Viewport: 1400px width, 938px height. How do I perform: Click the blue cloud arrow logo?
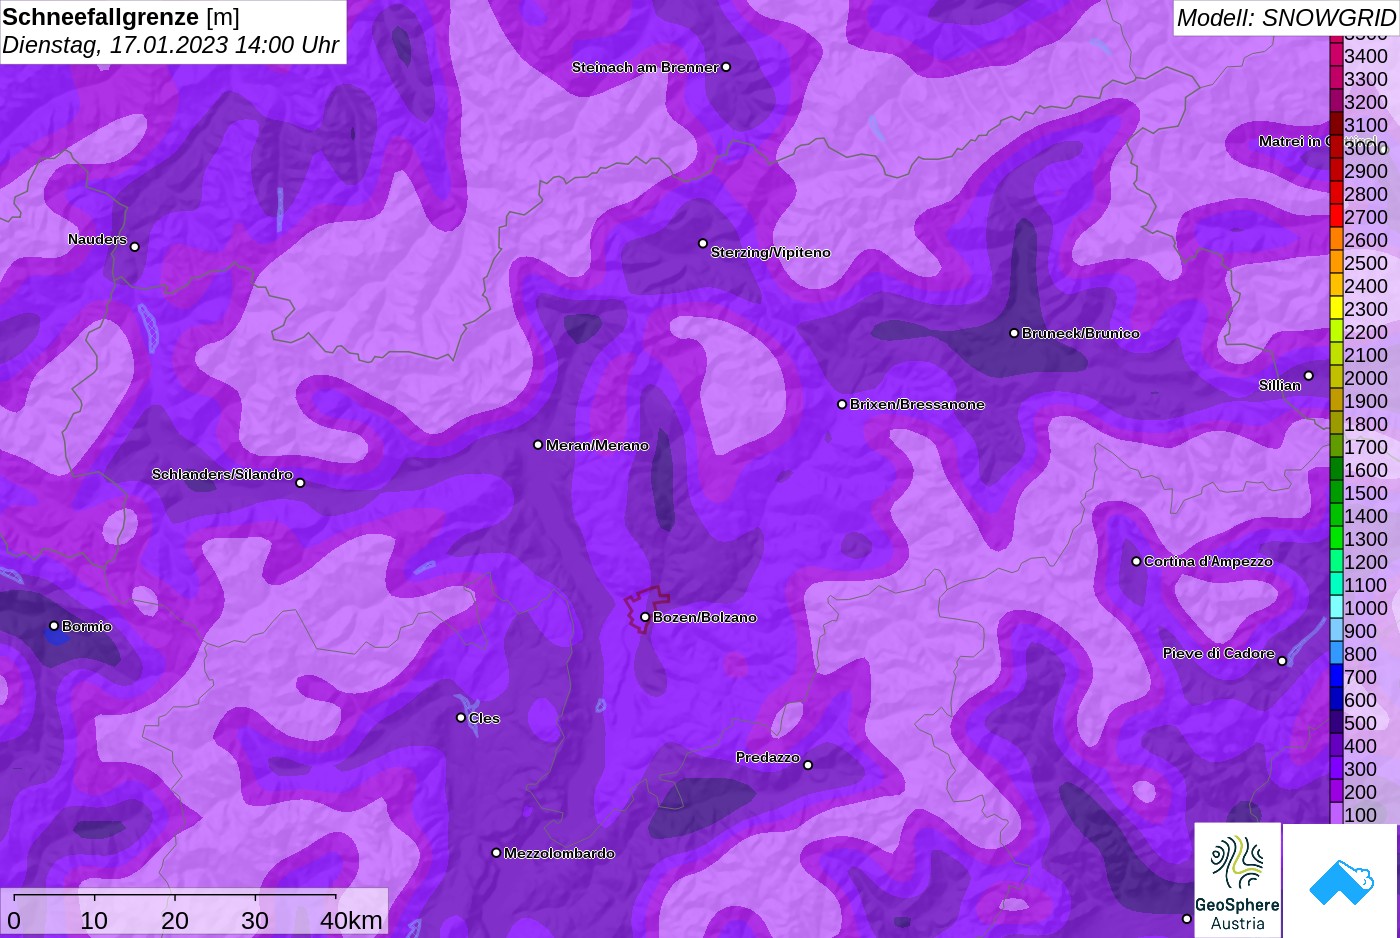[1341, 881]
